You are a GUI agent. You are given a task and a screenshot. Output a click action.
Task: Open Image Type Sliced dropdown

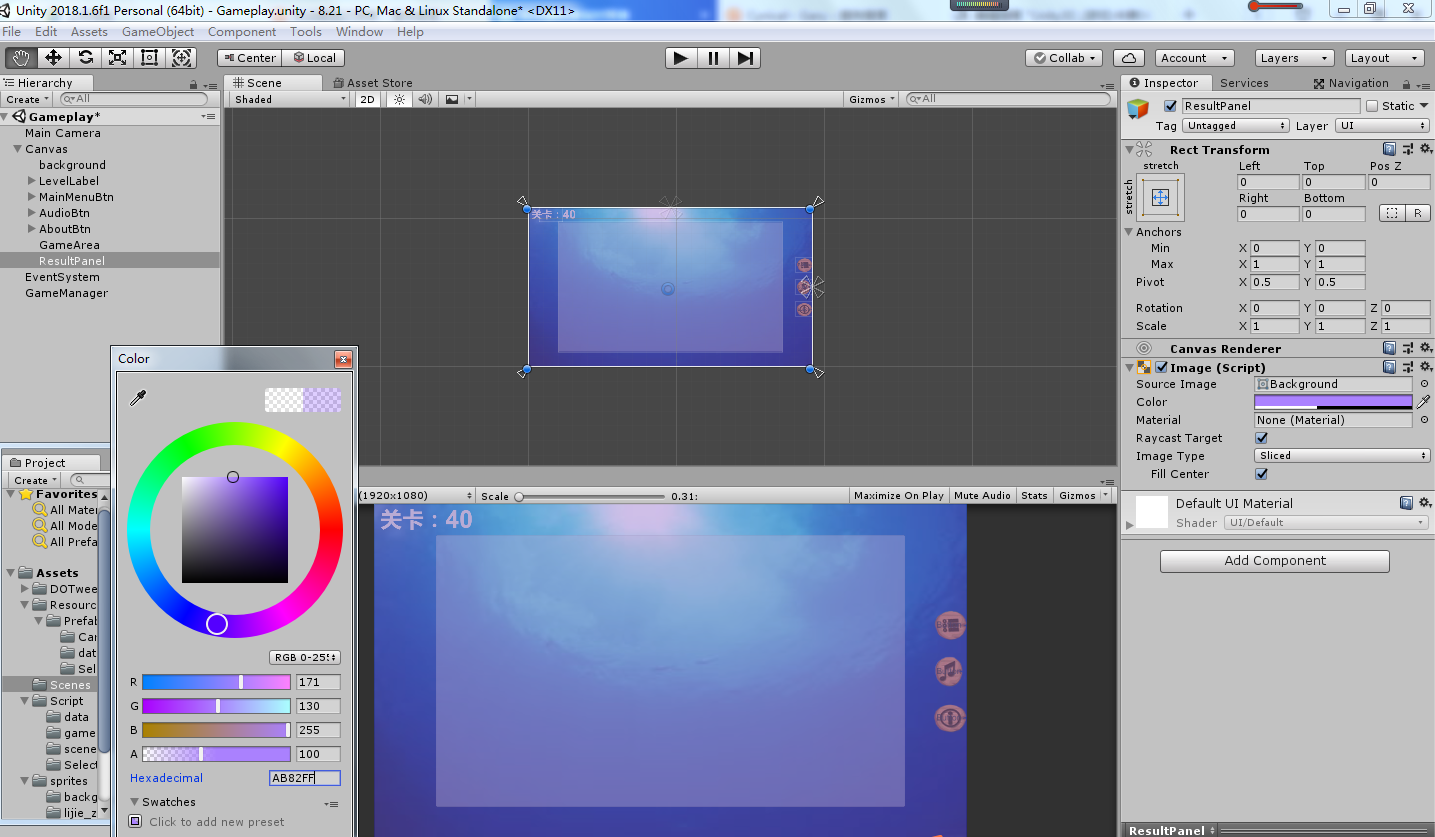click(1342, 456)
